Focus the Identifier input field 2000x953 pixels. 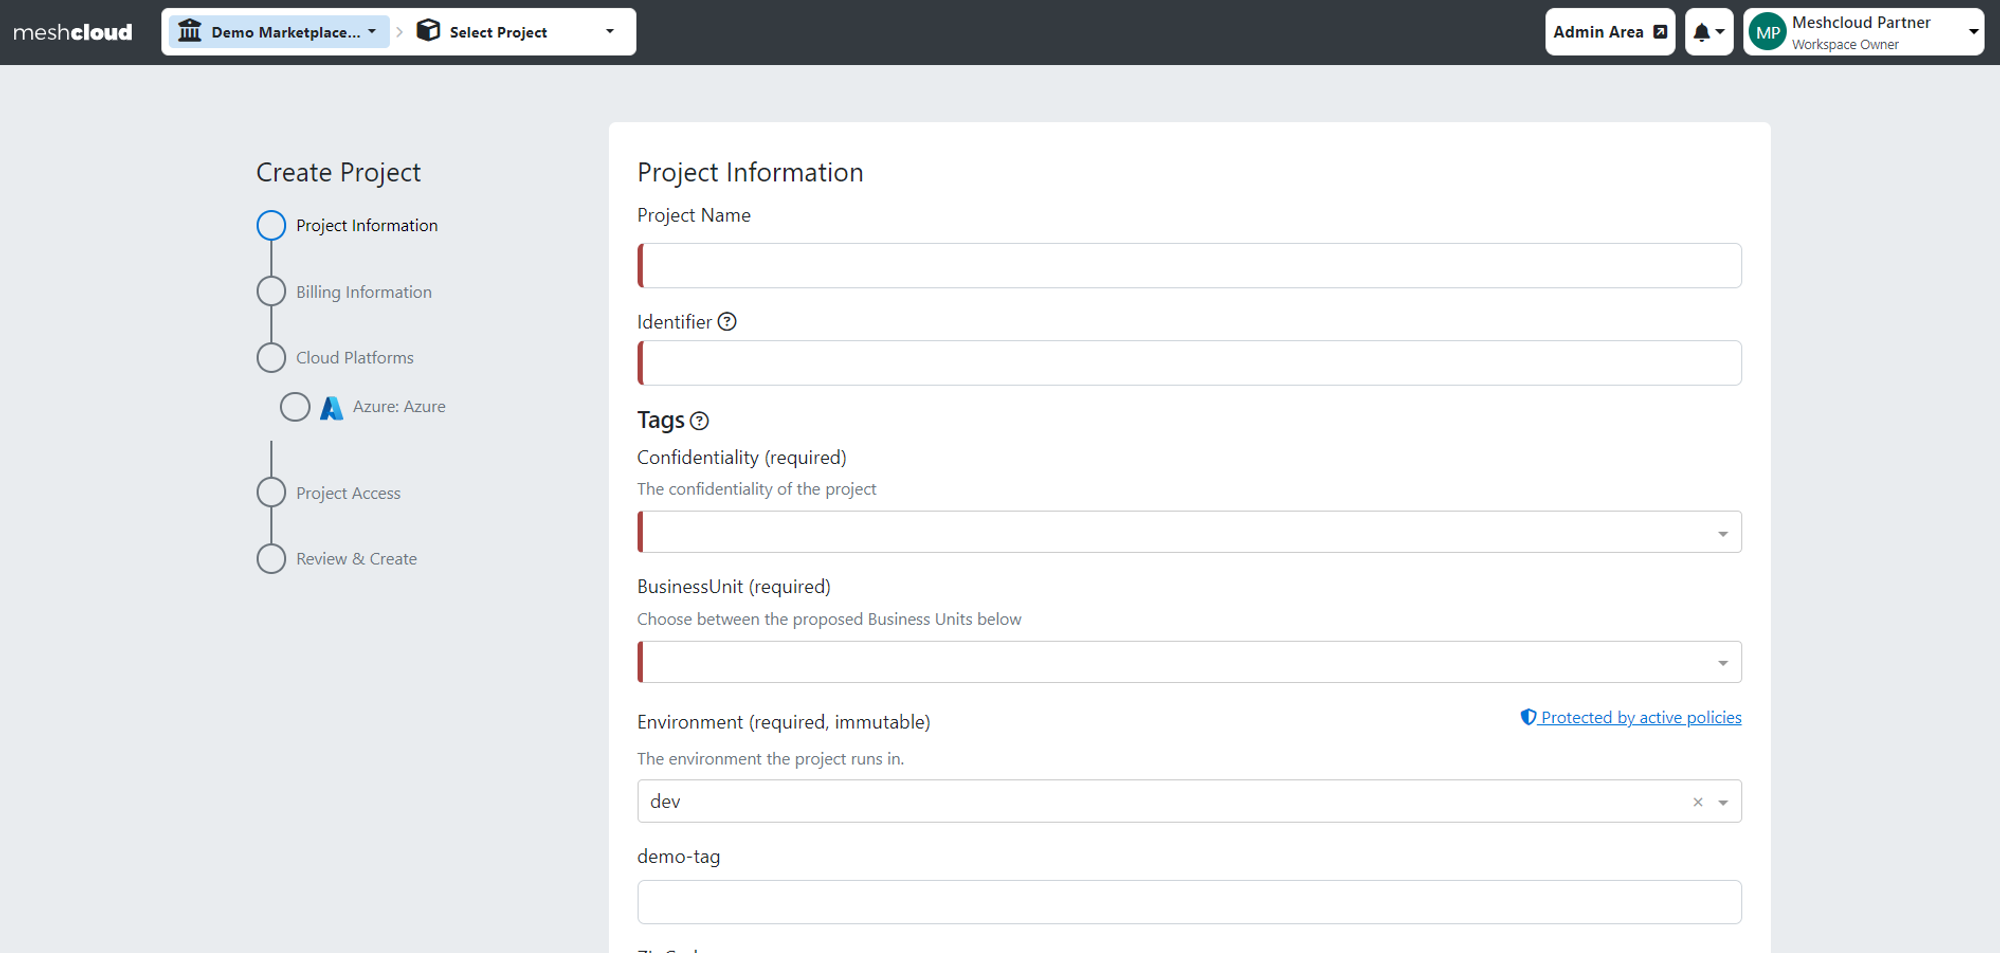[1189, 363]
